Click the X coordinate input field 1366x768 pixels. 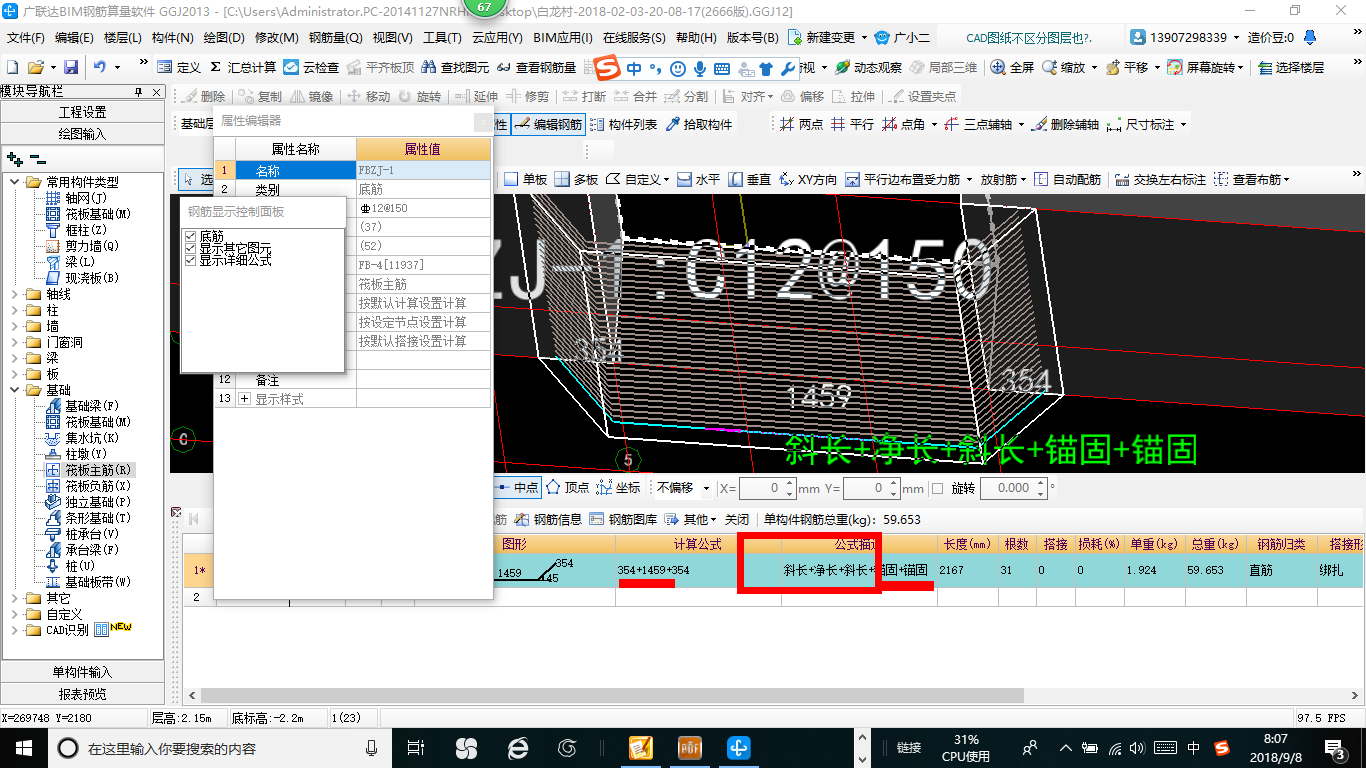point(768,488)
